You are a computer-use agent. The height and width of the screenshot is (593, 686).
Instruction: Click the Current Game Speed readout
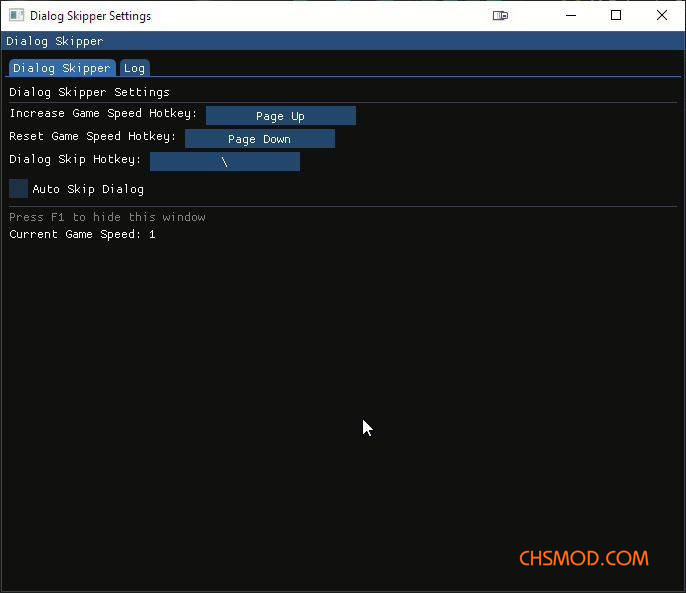point(82,234)
